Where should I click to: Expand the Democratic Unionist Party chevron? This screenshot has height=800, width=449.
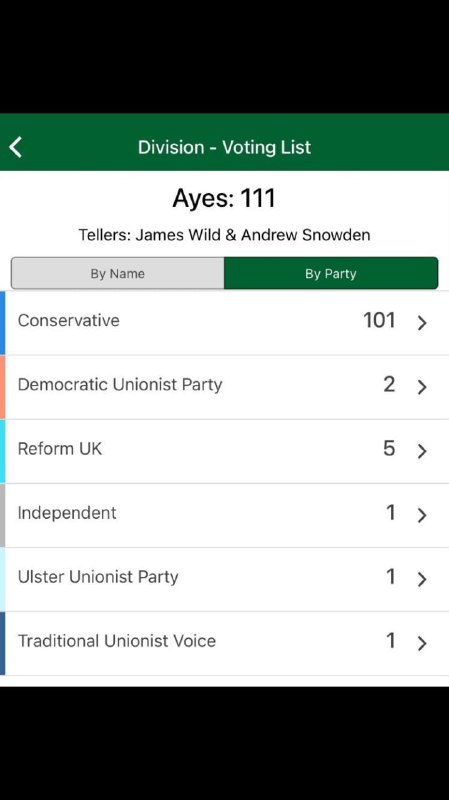[422, 387]
